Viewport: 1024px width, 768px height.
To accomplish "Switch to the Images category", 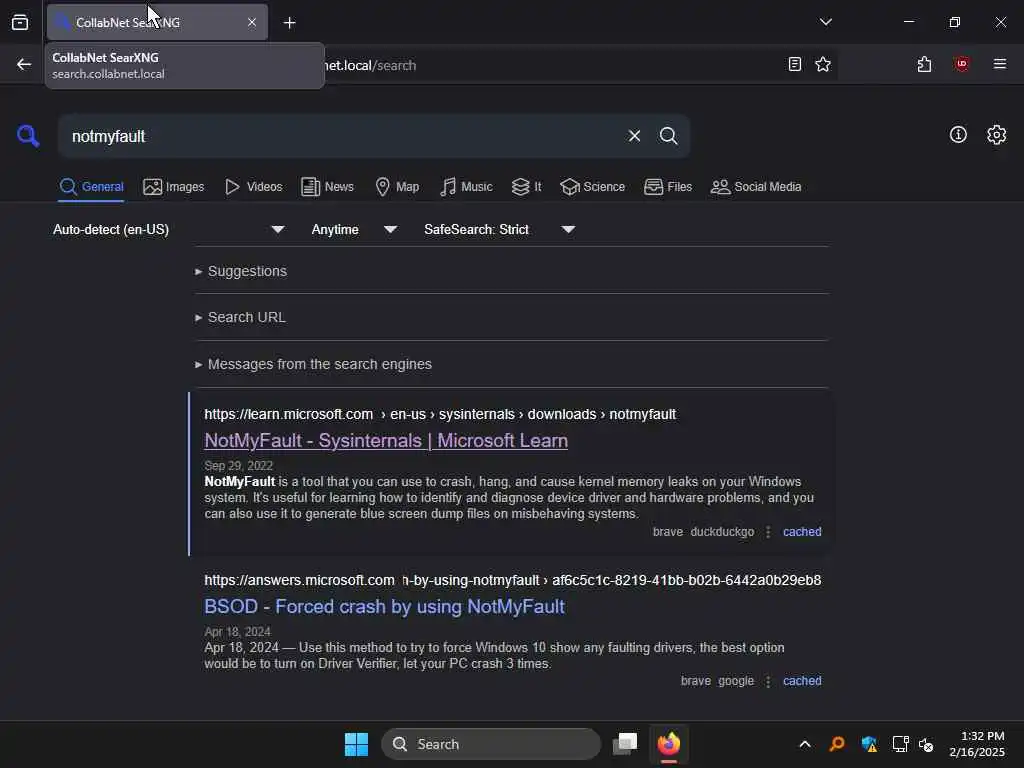I will [x=174, y=187].
